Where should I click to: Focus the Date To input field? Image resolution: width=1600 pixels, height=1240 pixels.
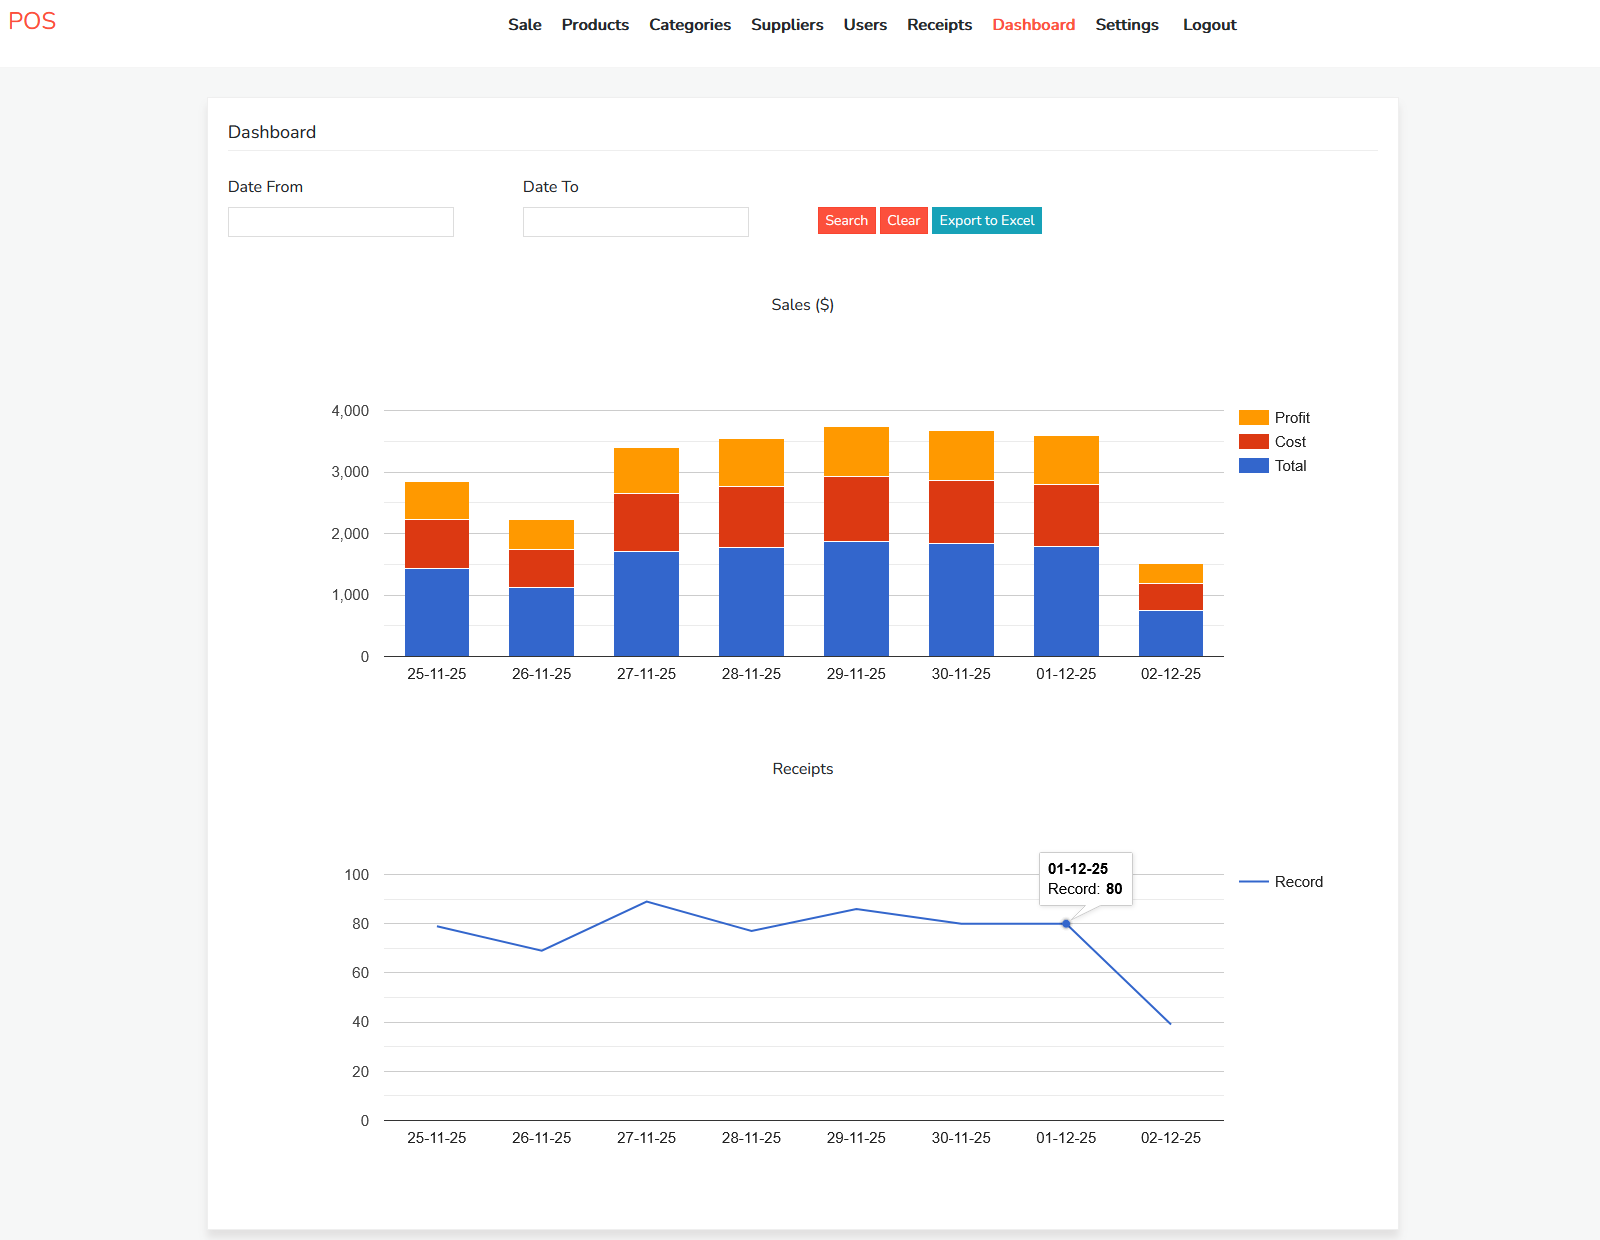(636, 222)
